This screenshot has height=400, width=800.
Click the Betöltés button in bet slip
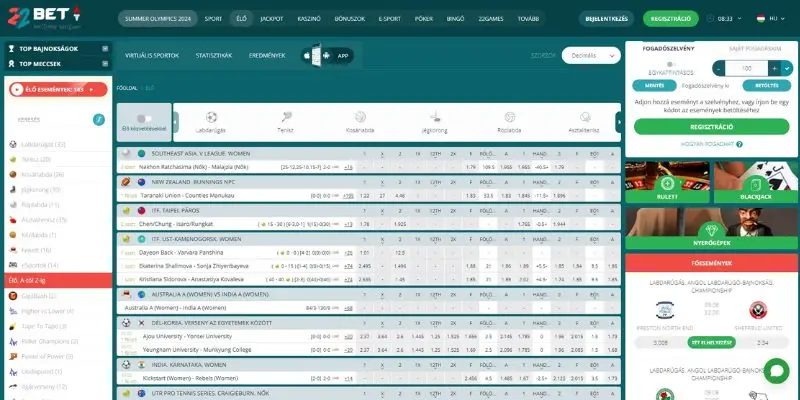[766, 86]
